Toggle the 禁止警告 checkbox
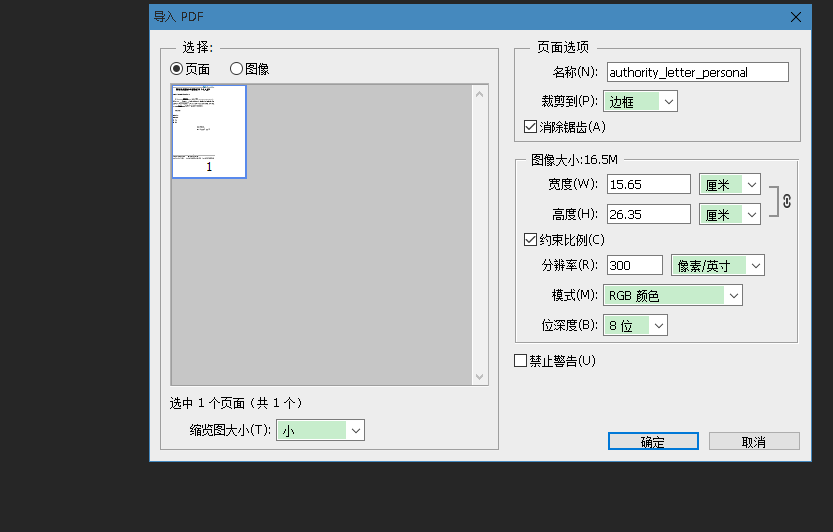 (521, 361)
